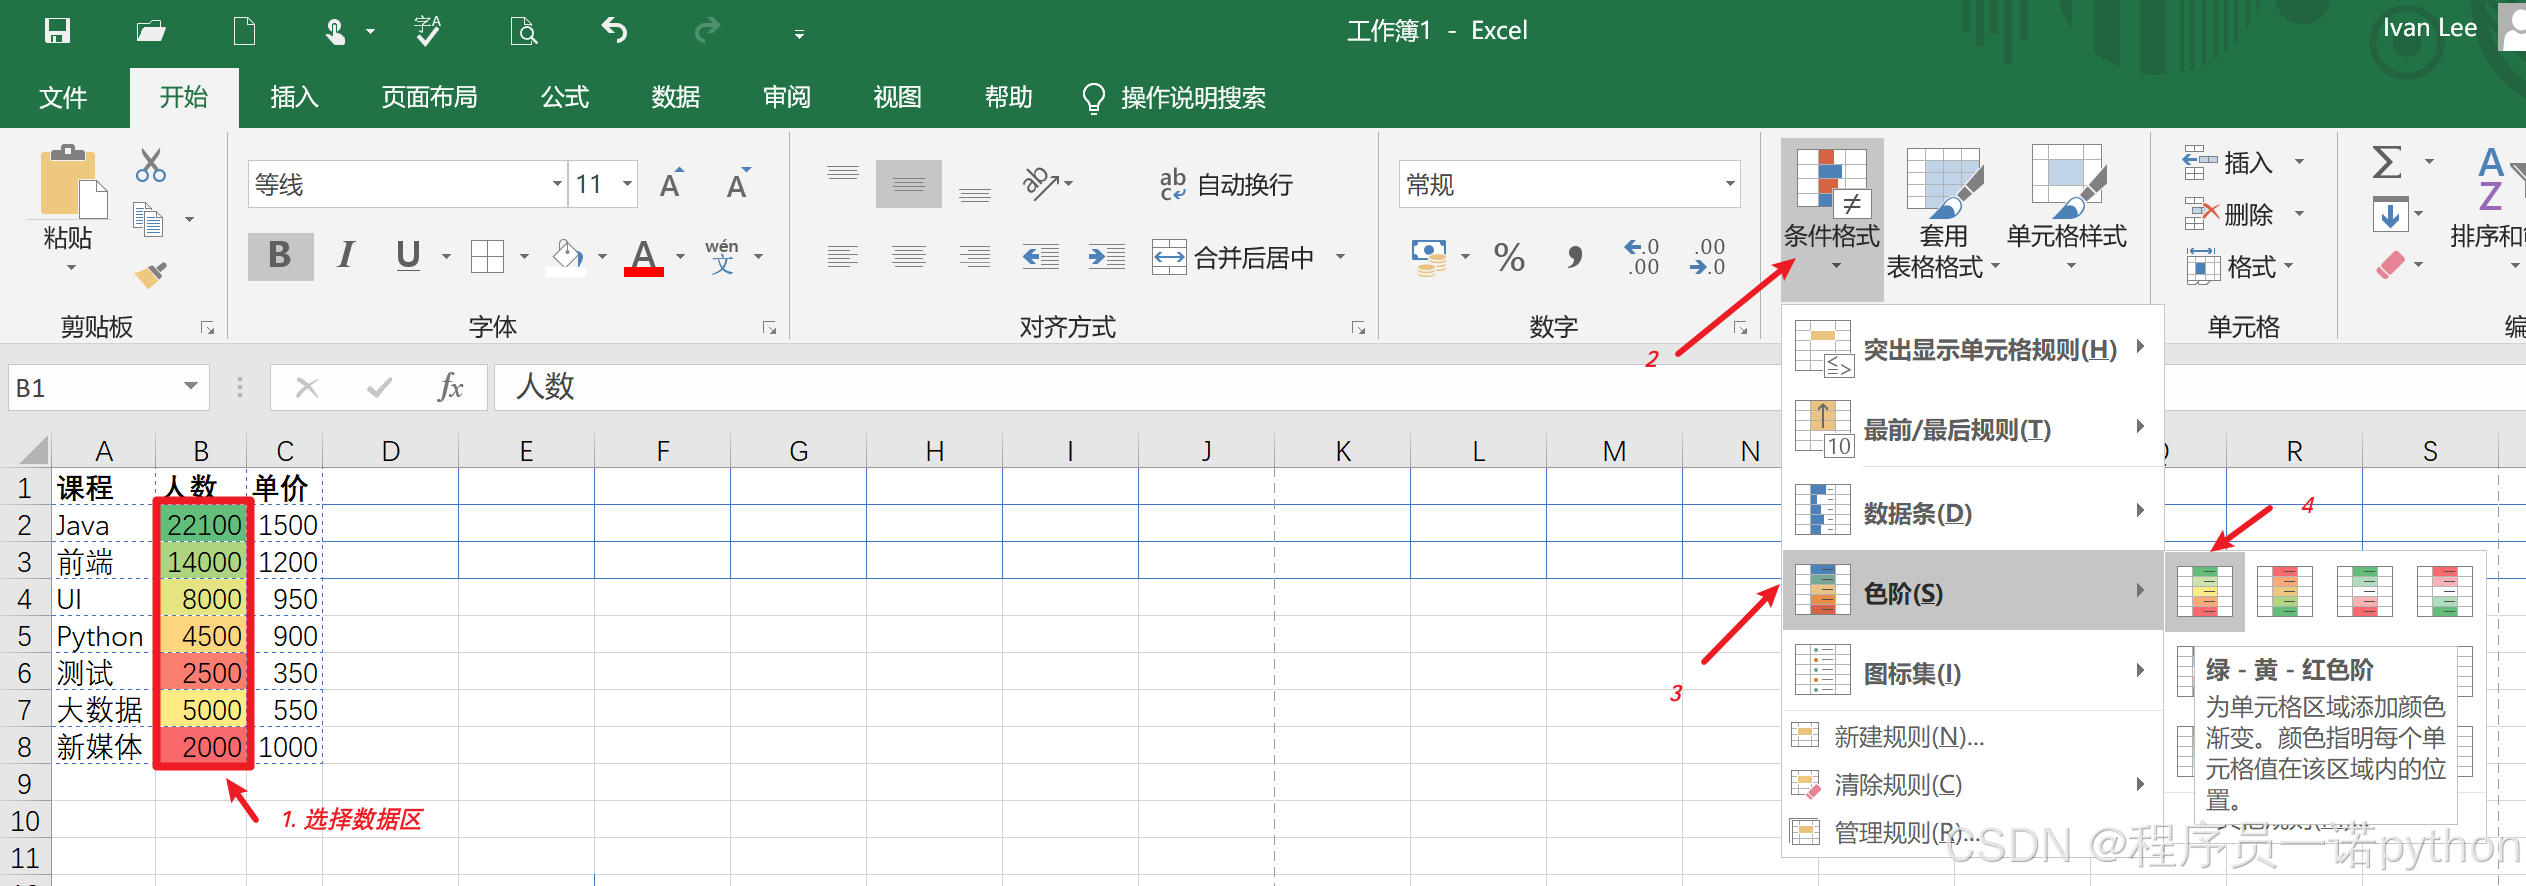
Task: Select middle align icon
Action: (x=908, y=184)
